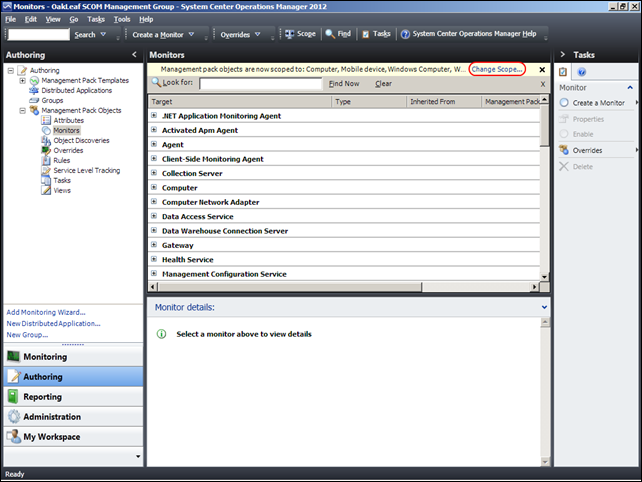
Task: Select Rules node in tree
Action: coord(61,161)
